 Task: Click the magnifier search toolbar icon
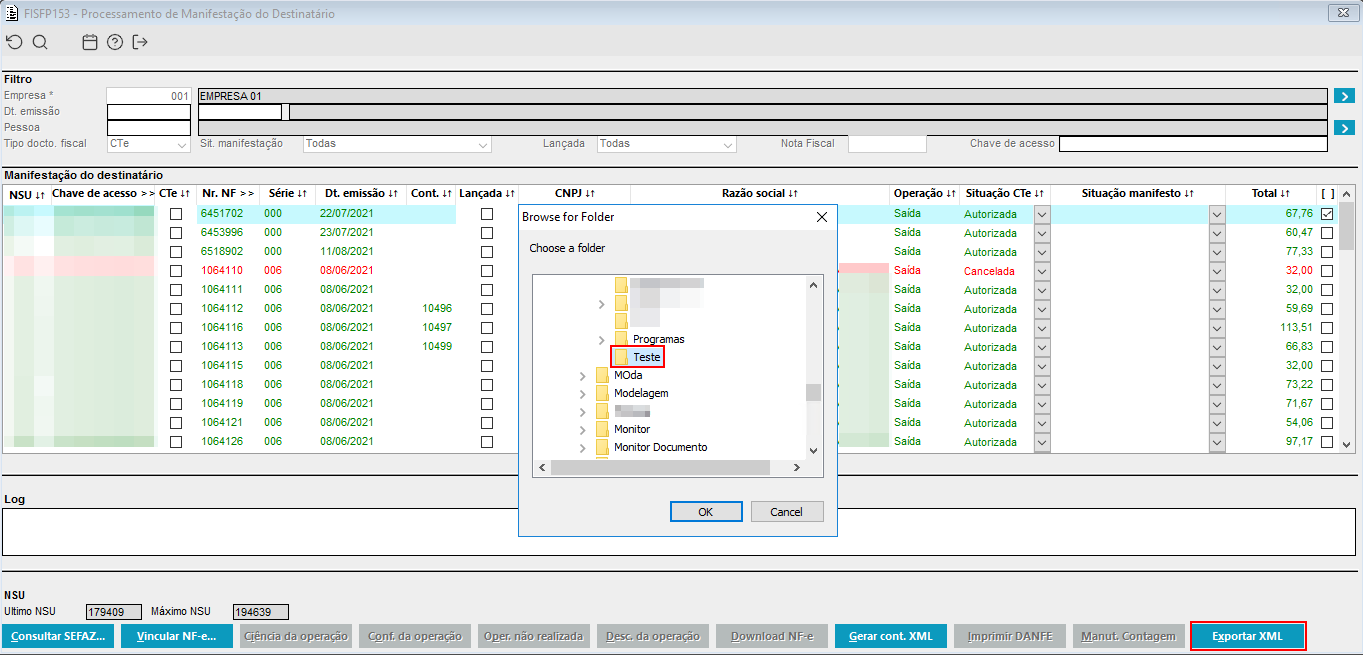40,42
